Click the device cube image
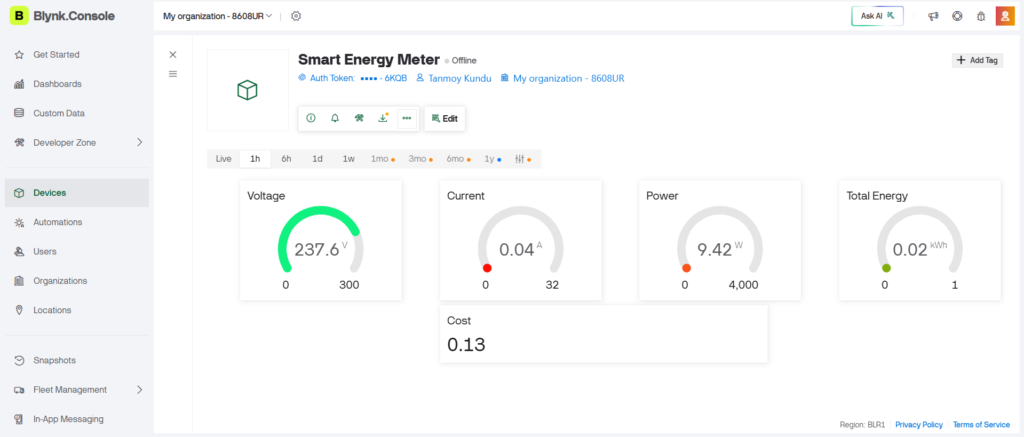The width and height of the screenshot is (1024, 437). click(x=248, y=90)
